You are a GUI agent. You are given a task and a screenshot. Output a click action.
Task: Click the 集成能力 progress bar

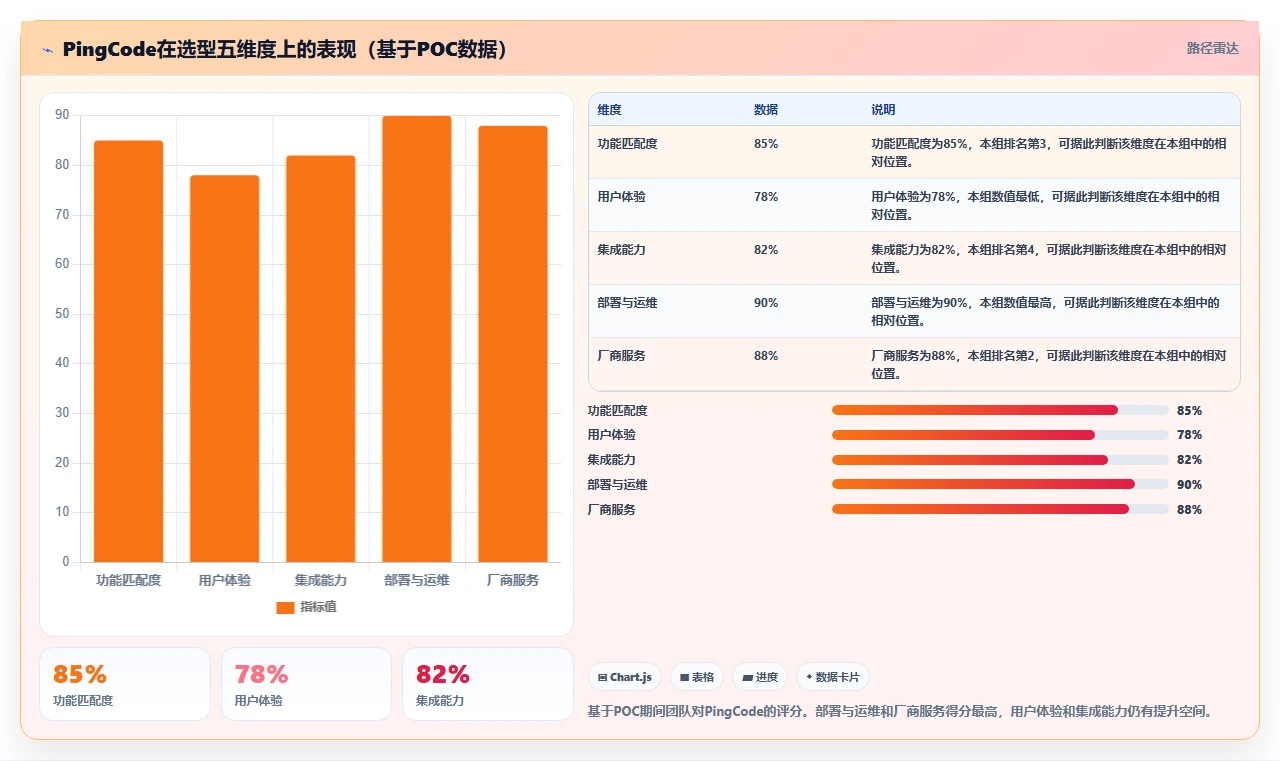point(1000,460)
